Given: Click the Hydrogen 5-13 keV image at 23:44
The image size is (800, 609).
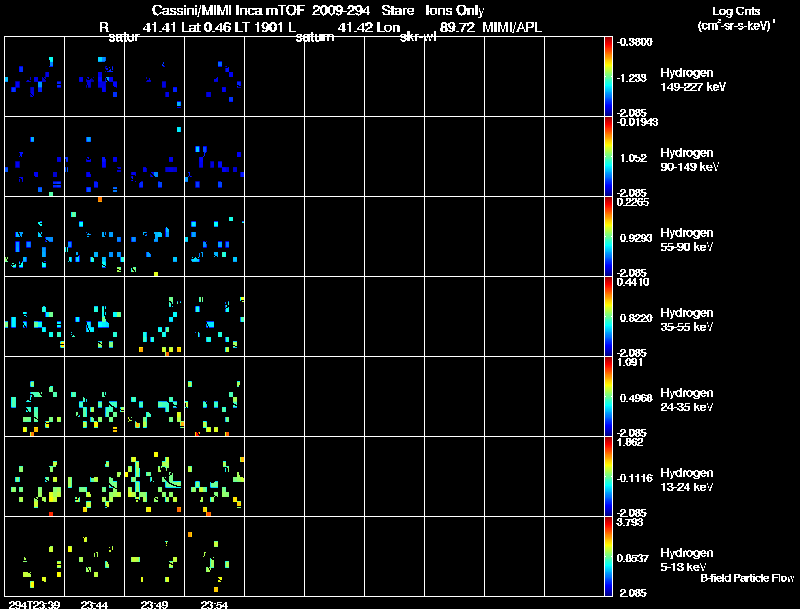Looking at the screenshot, I should click(x=94, y=556).
